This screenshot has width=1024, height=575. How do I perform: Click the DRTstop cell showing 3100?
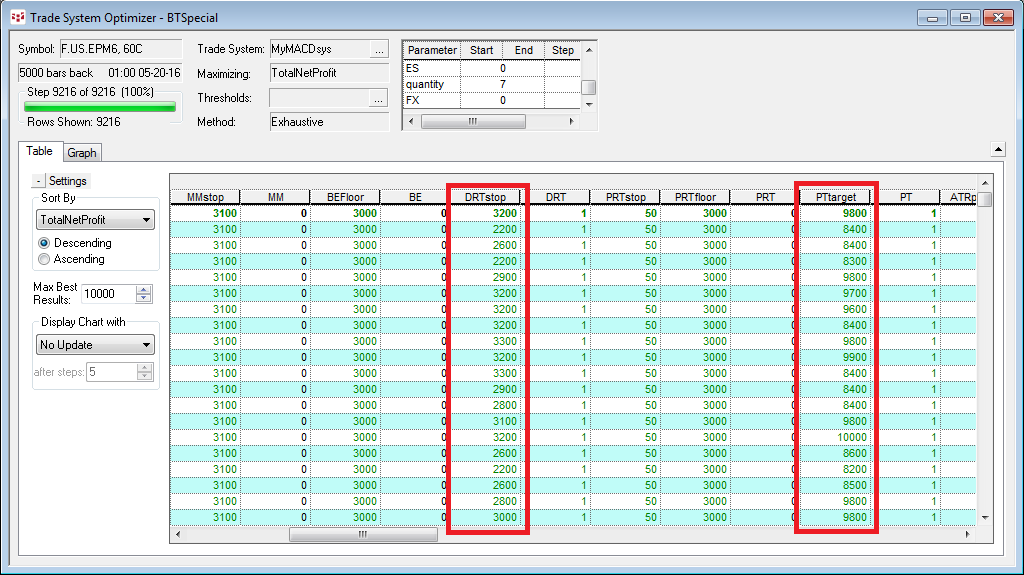[485, 421]
